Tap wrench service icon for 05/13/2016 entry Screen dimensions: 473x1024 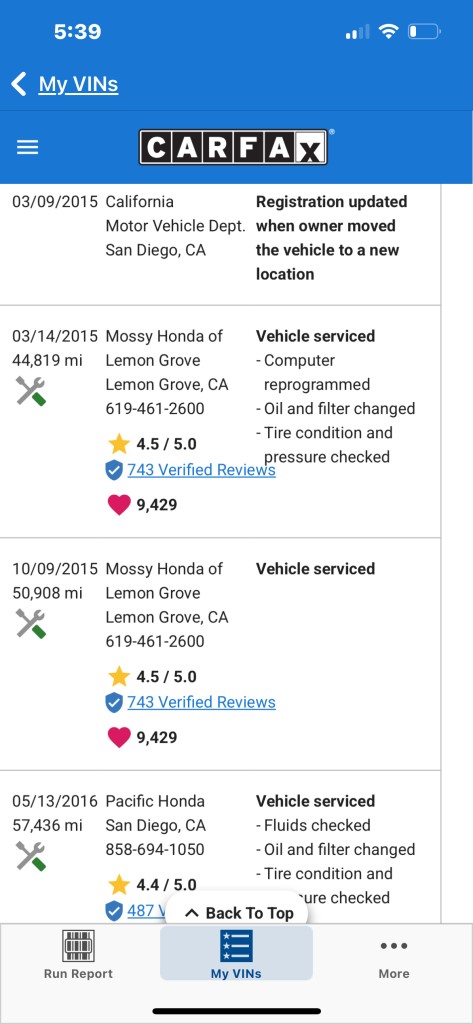tap(31, 856)
